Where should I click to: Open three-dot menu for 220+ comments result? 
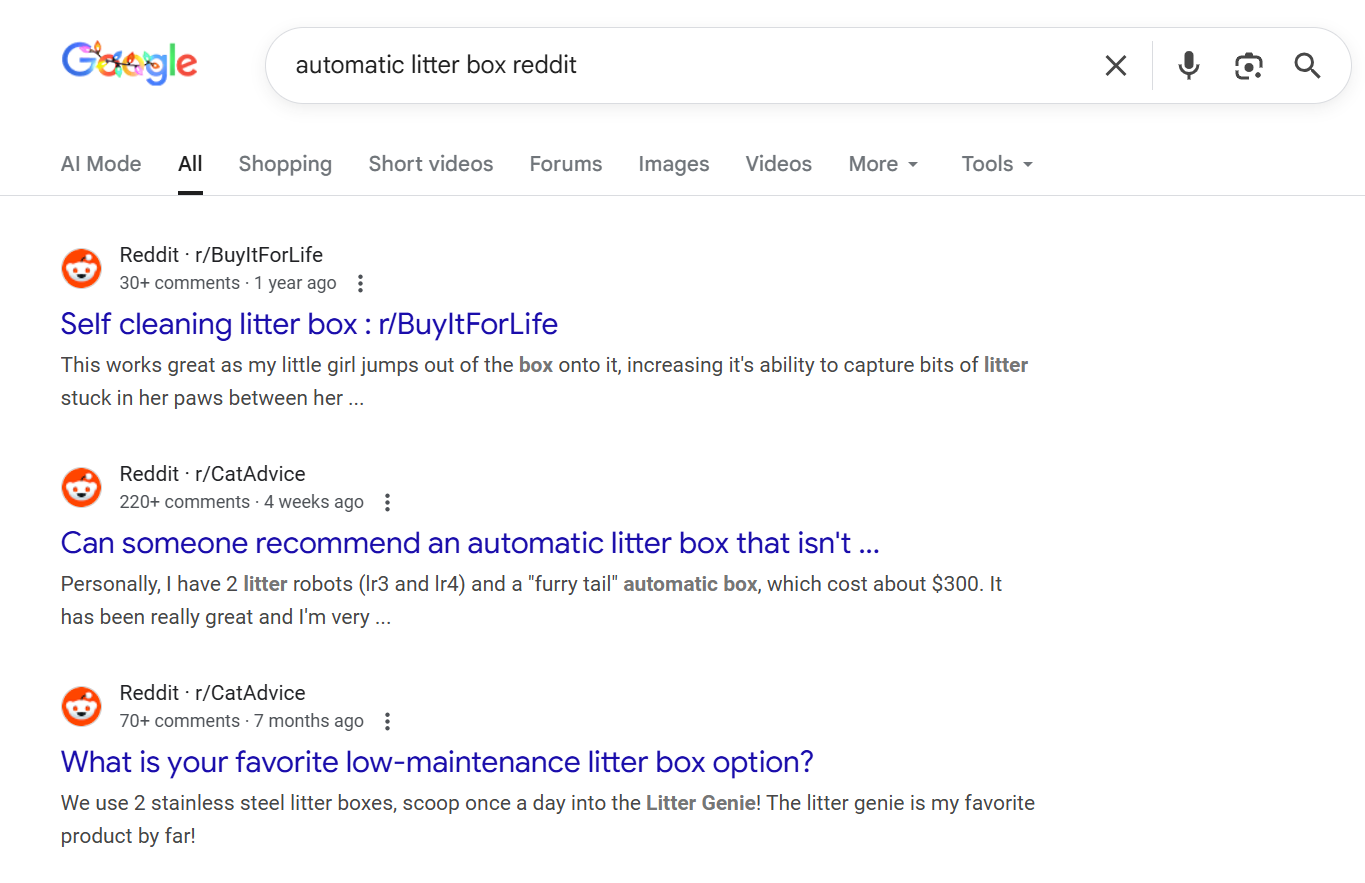[x=388, y=502]
